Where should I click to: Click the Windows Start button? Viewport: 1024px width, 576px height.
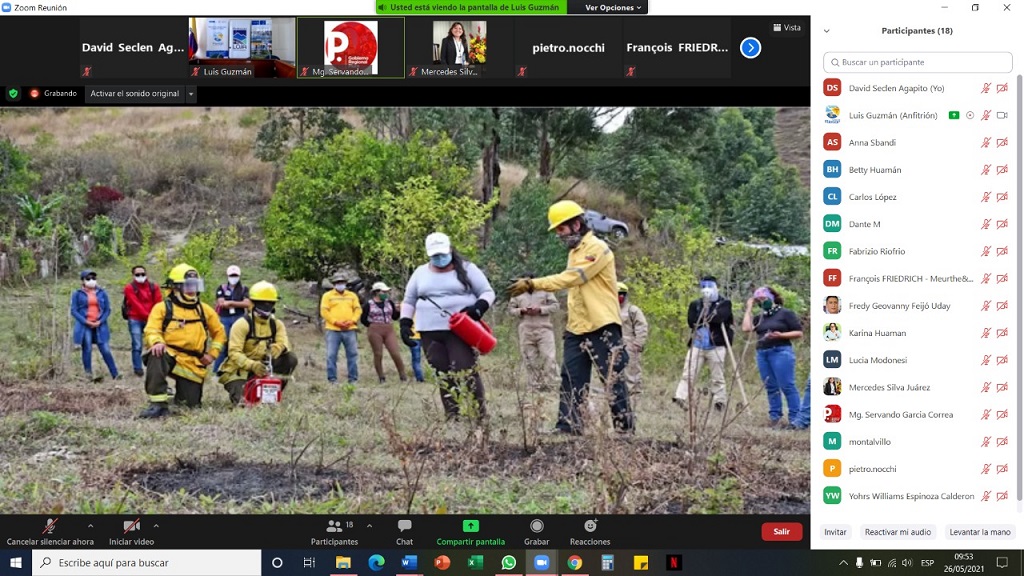[x=16, y=562]
